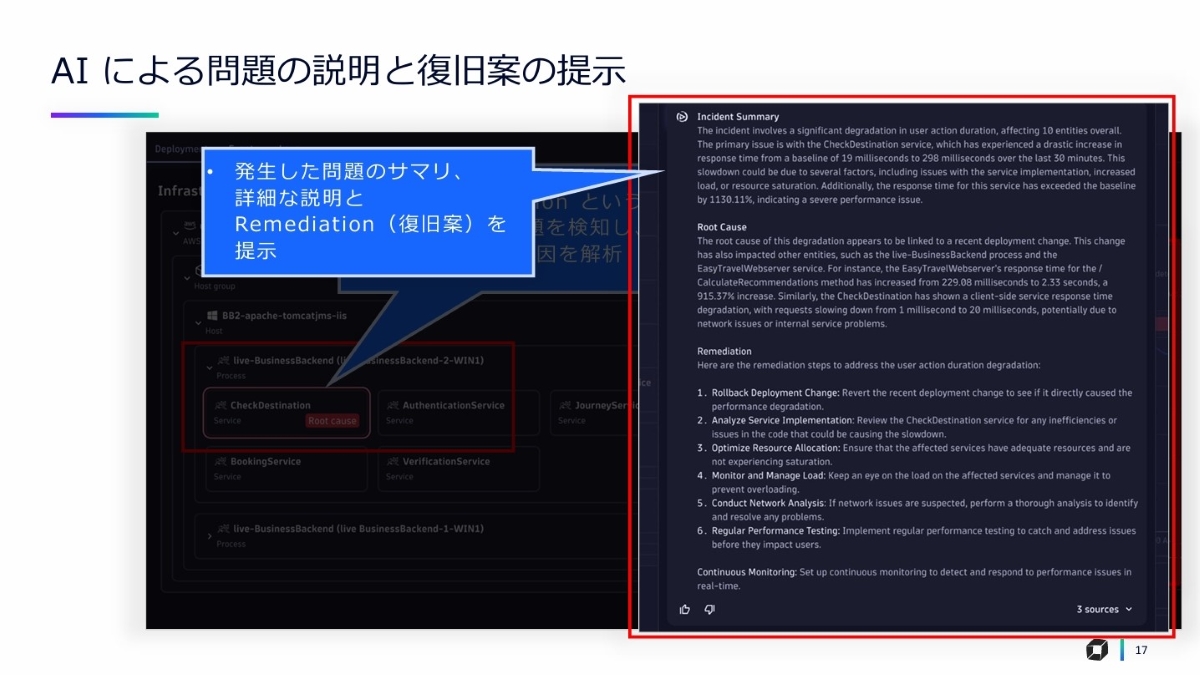Click the CheckDestination service icon
1200x675 pixels.
click(x=221, y=405)
